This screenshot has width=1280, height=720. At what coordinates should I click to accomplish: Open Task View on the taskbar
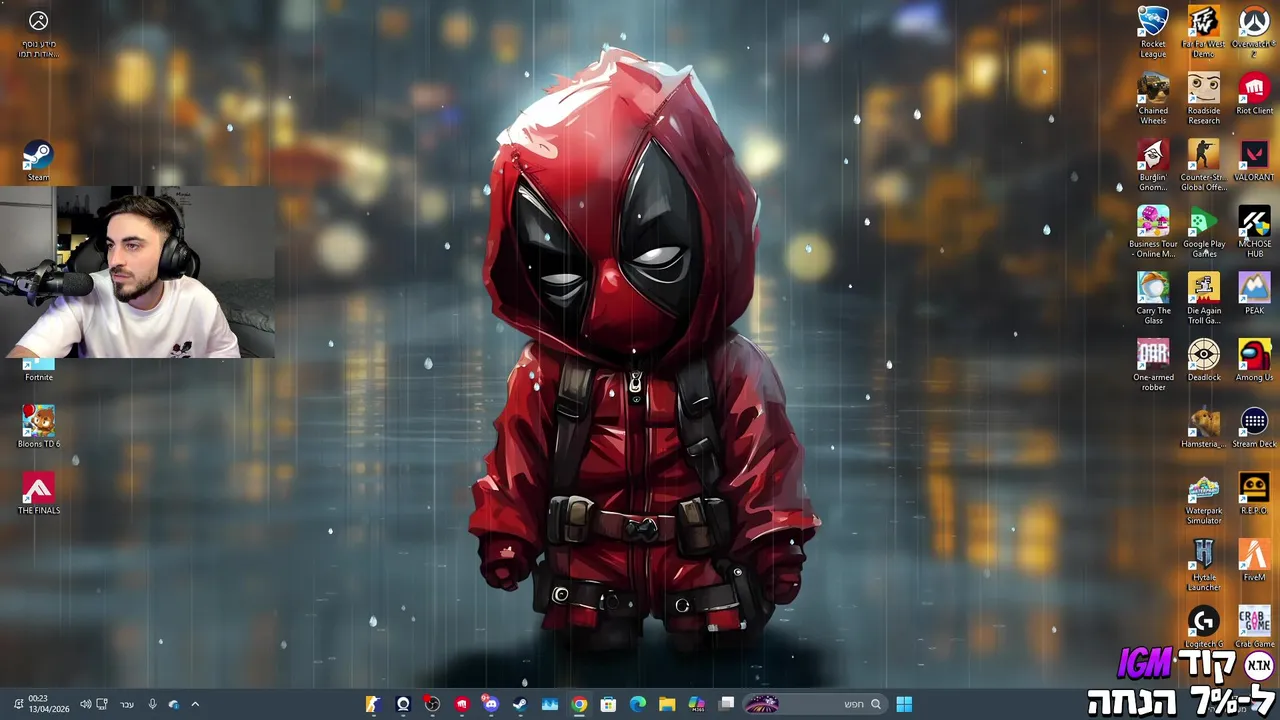point(727,704)
